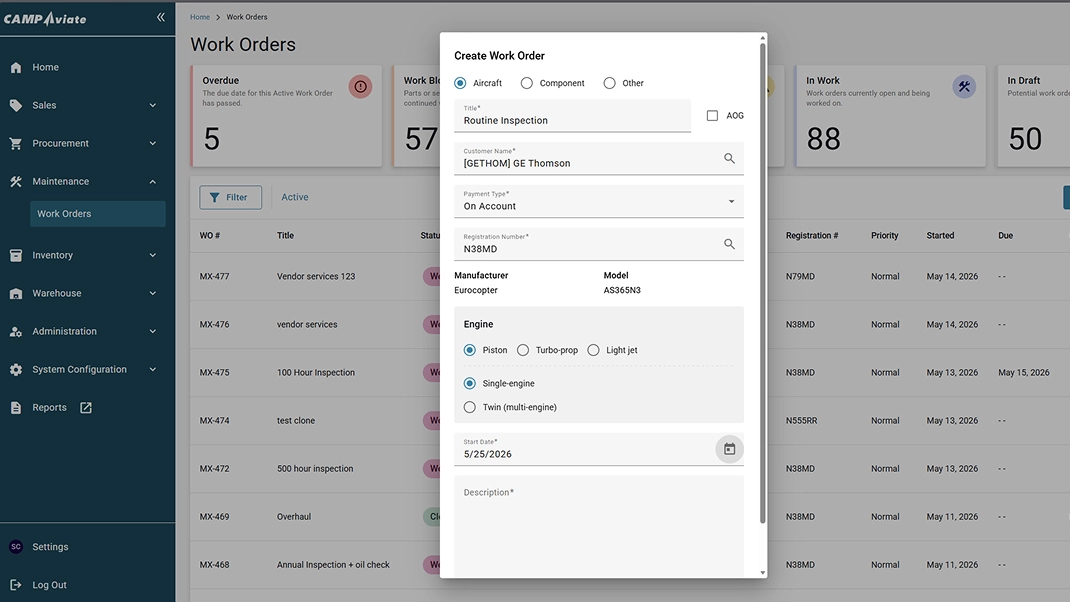Sort by the Priority column header

884,235
